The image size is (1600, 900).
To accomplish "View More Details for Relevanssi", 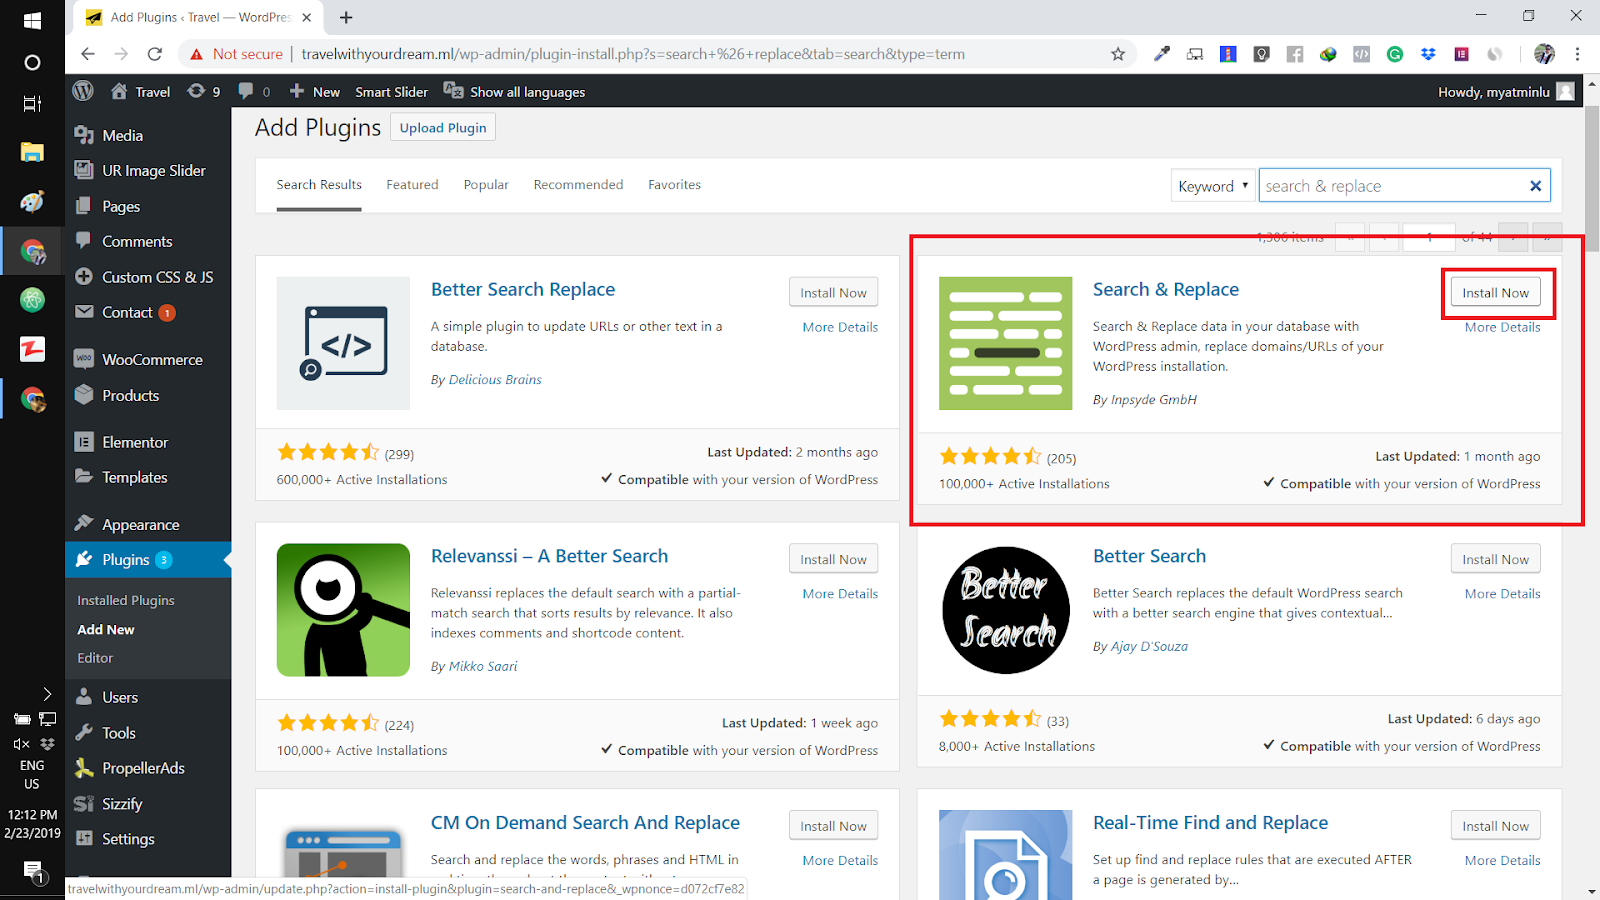I will coord(840,594).
